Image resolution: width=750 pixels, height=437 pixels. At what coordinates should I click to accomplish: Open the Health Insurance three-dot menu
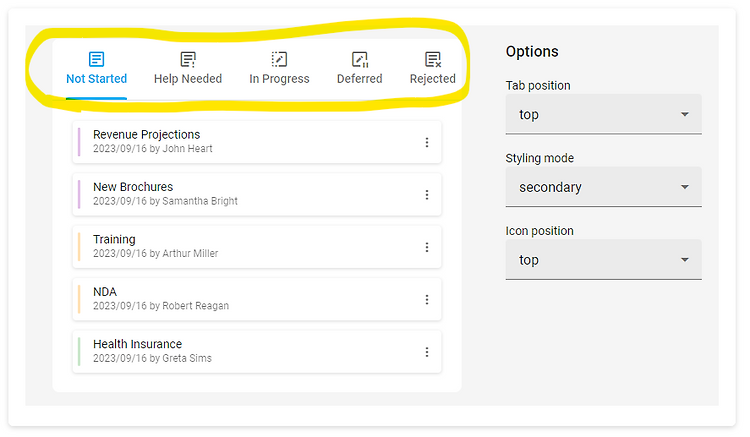pos(427,352)
